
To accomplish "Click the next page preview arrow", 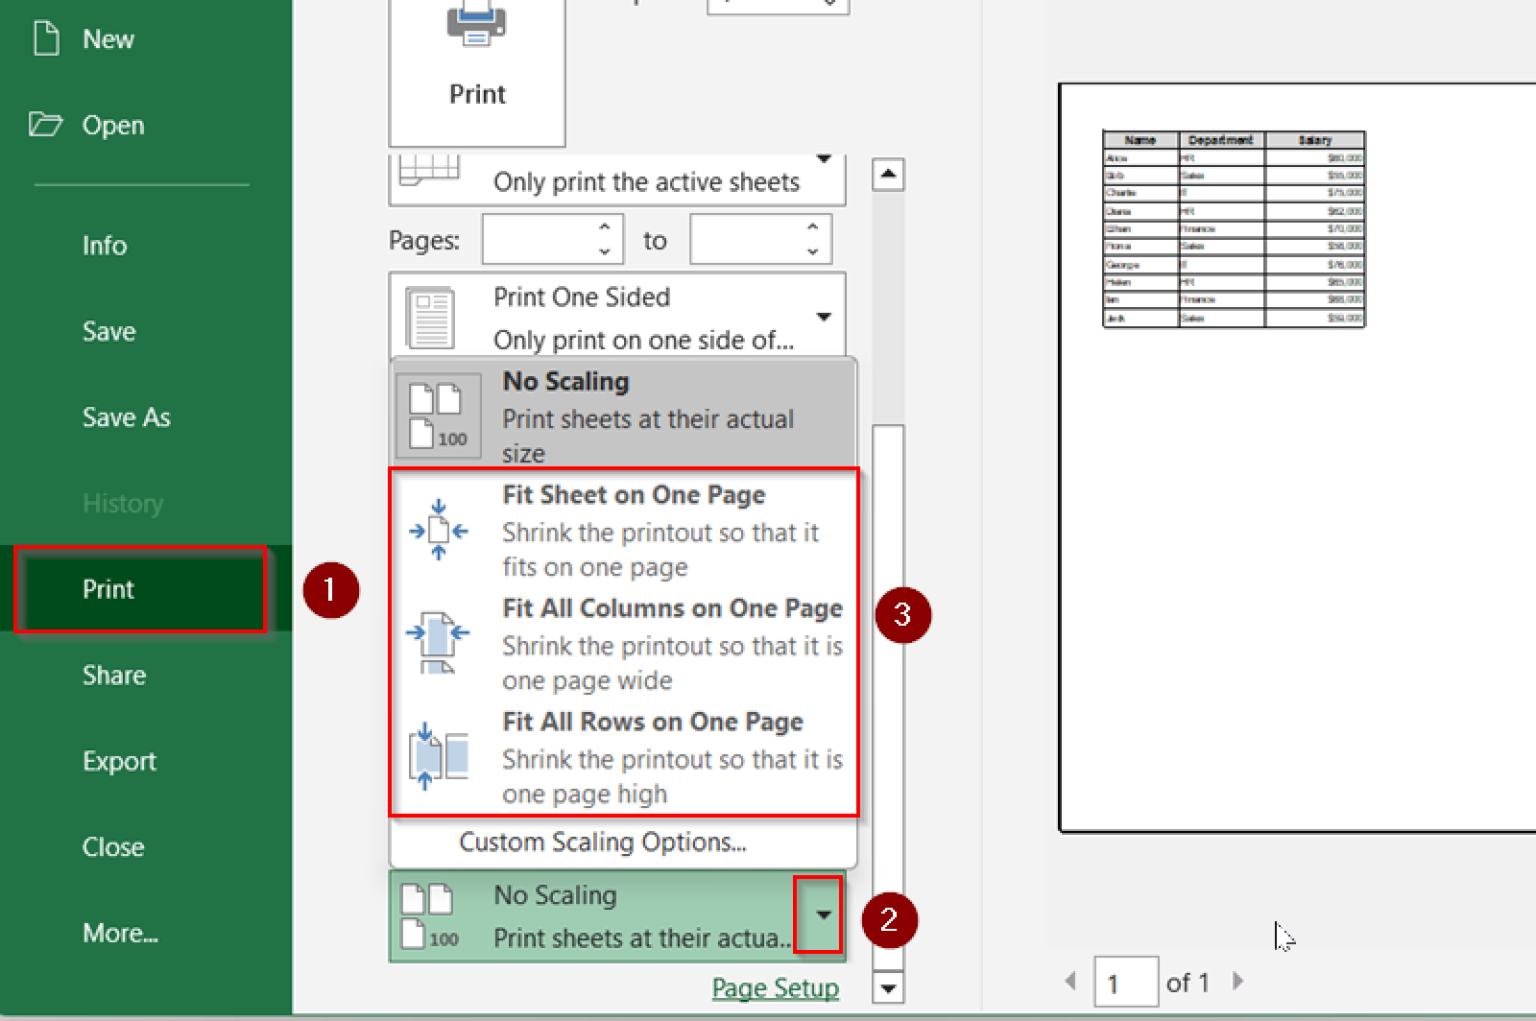I will coord(1238,982).
